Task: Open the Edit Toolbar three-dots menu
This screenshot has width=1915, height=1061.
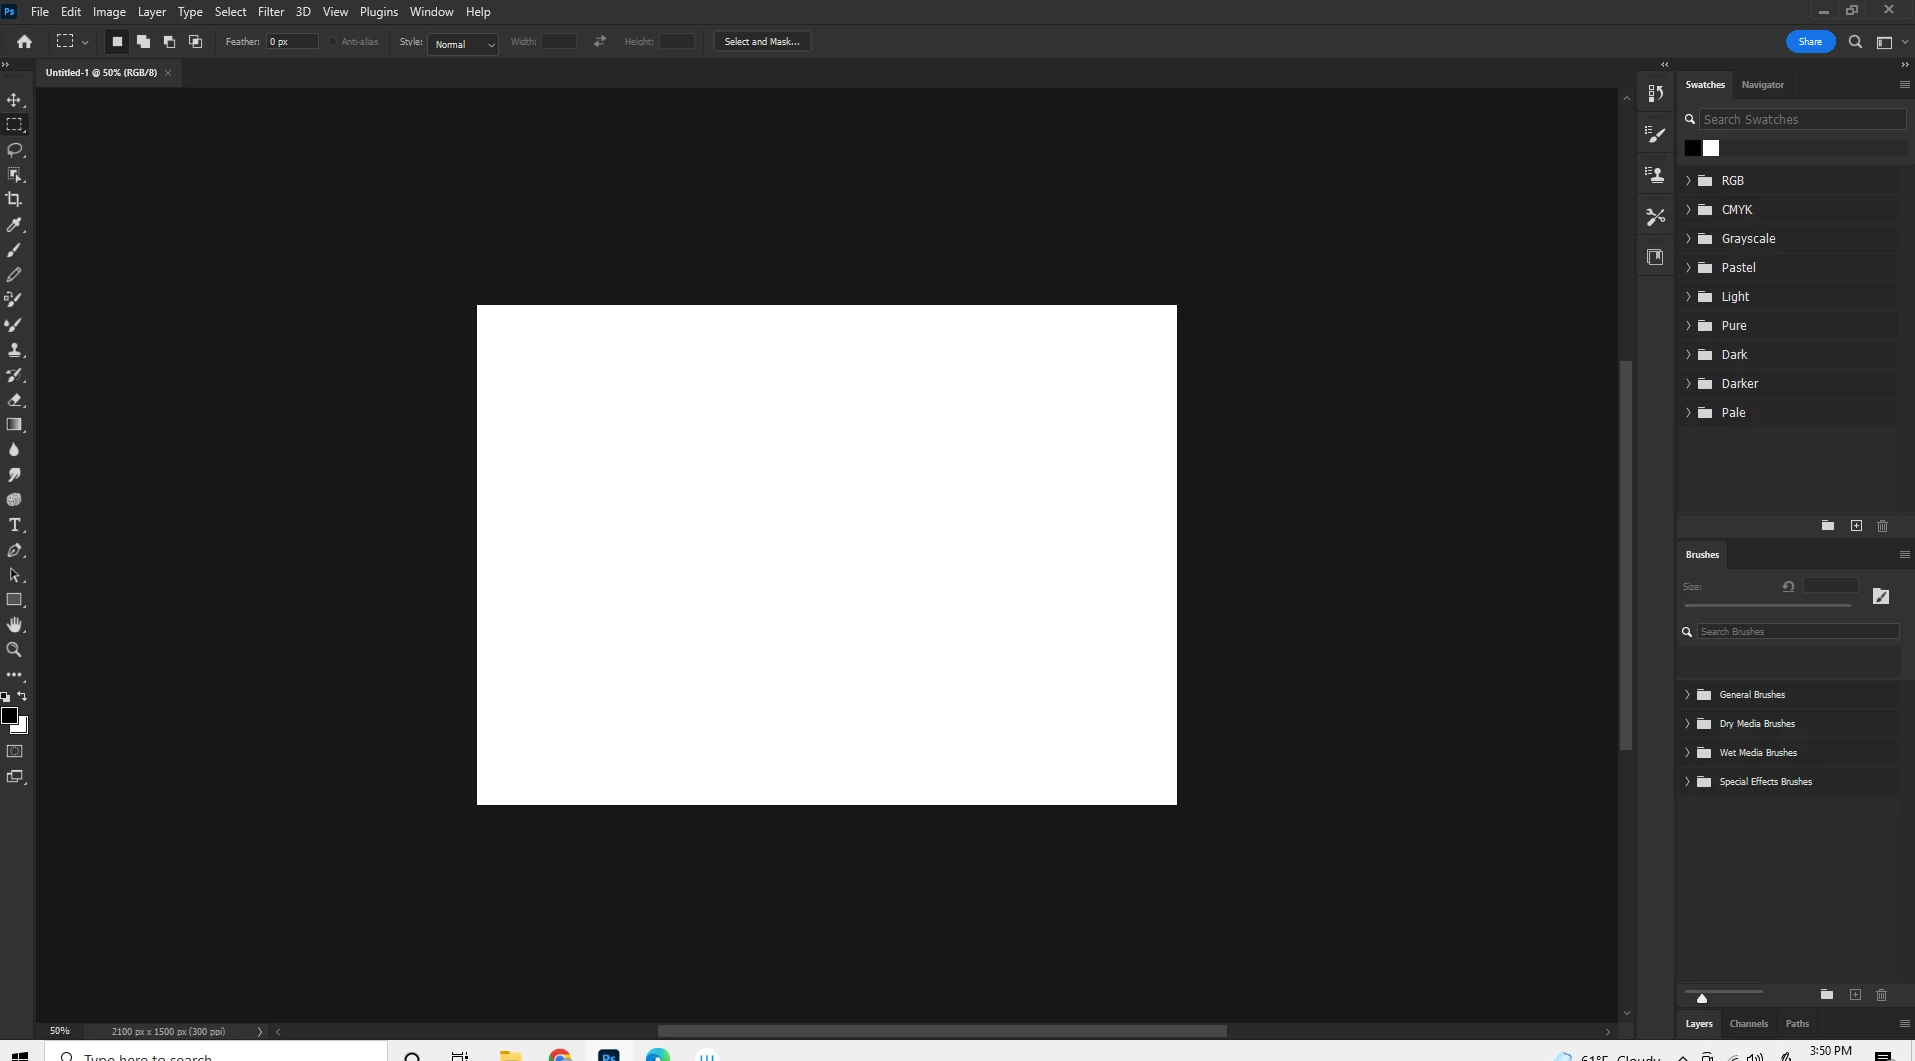Action: [x=14, y=675]
